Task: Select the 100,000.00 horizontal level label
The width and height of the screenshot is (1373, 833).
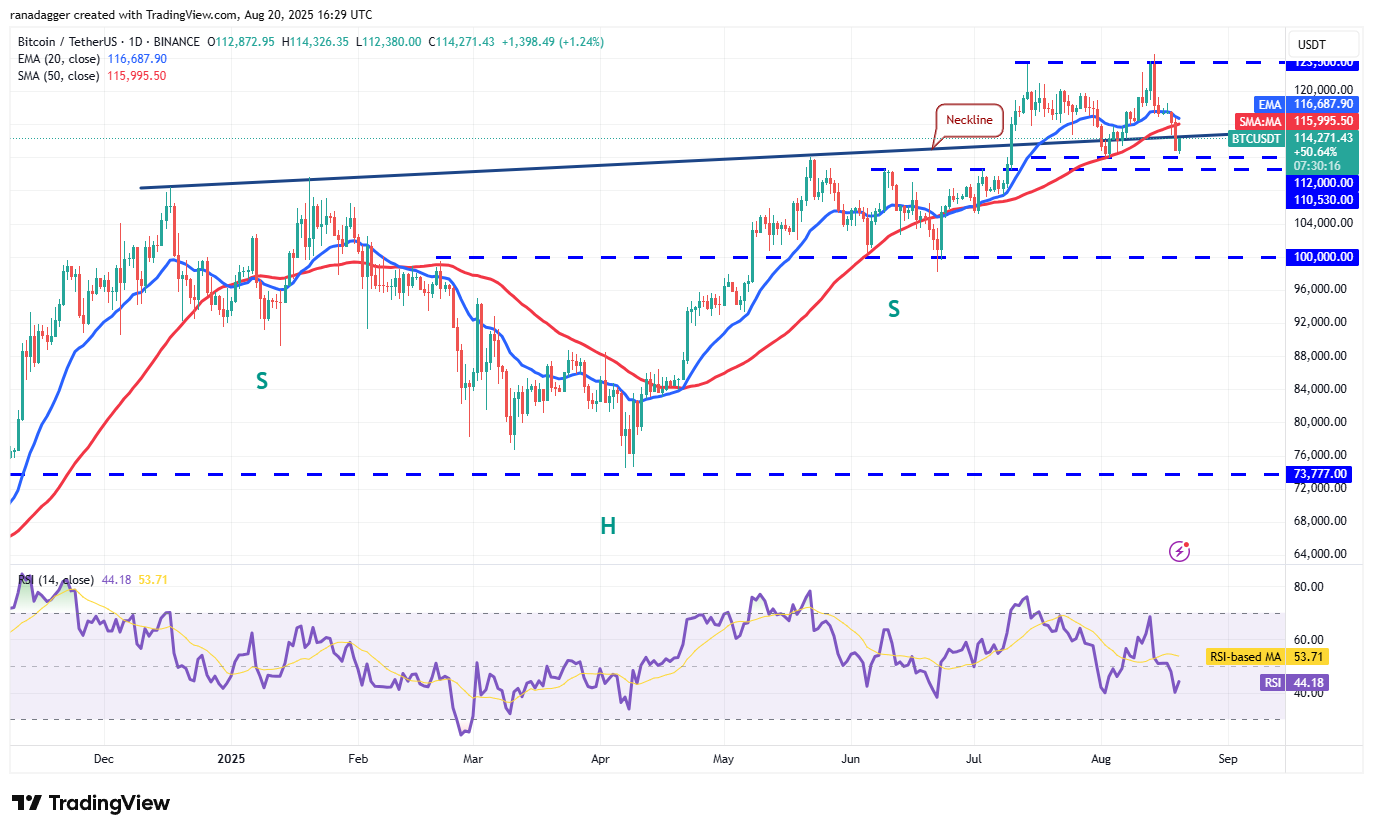Action: [1320, 257]
